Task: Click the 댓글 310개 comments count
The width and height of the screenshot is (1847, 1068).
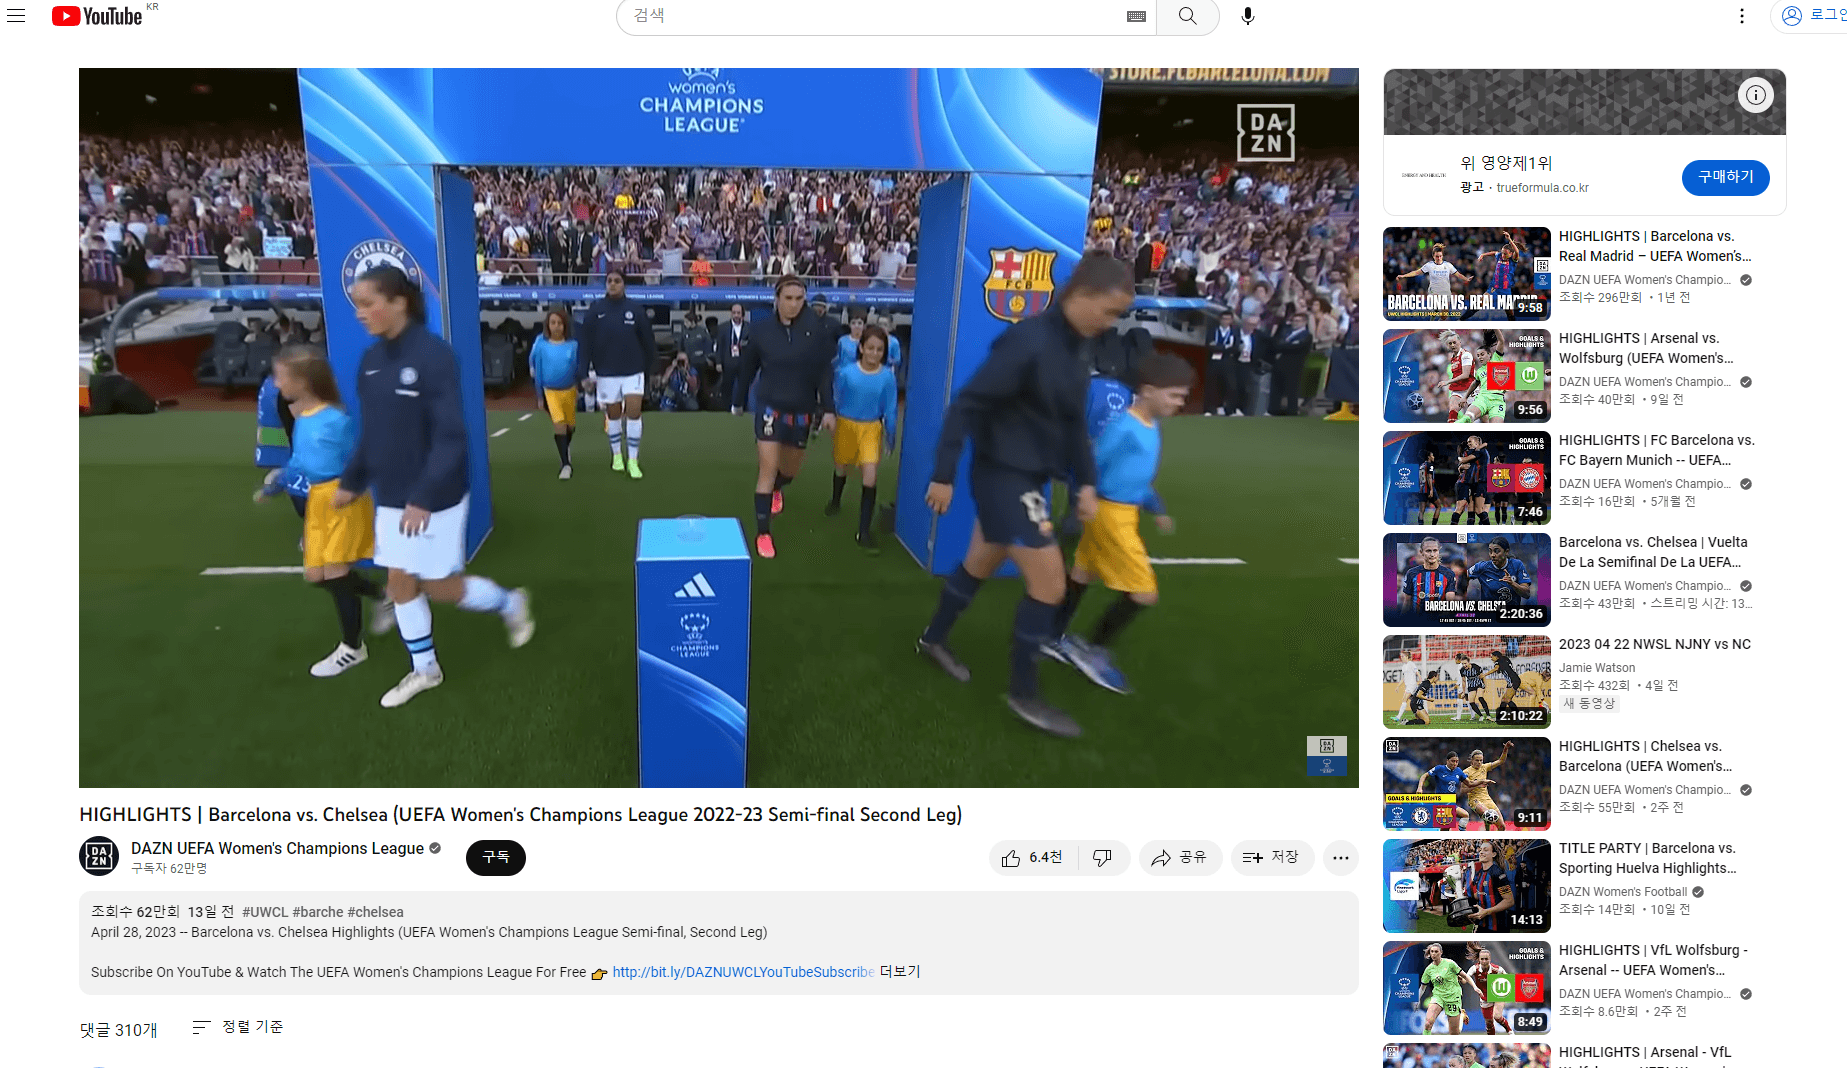Action: coord(118,1030)
